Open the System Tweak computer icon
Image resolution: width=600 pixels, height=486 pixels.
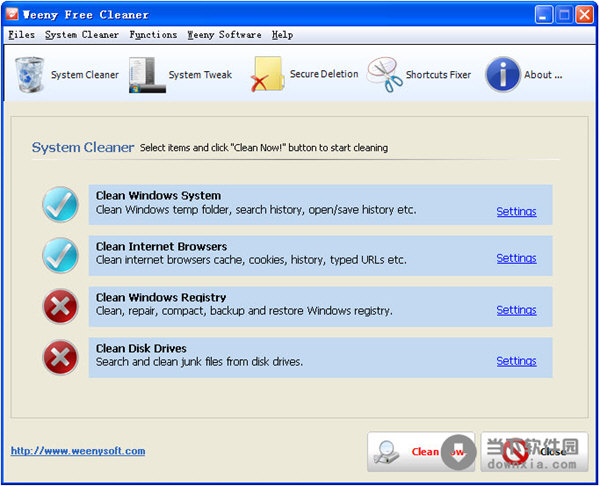click(x=147, y=75)
